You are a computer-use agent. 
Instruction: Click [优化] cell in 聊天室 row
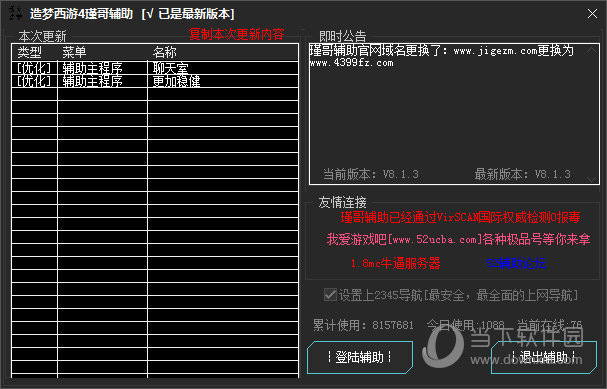coord(34,68)
